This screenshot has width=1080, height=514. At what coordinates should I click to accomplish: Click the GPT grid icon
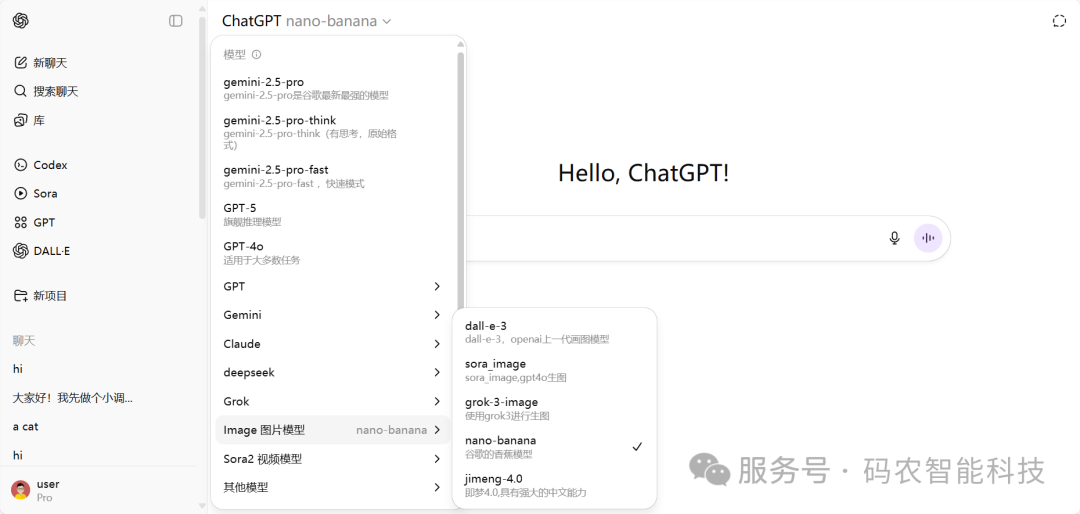21,223
